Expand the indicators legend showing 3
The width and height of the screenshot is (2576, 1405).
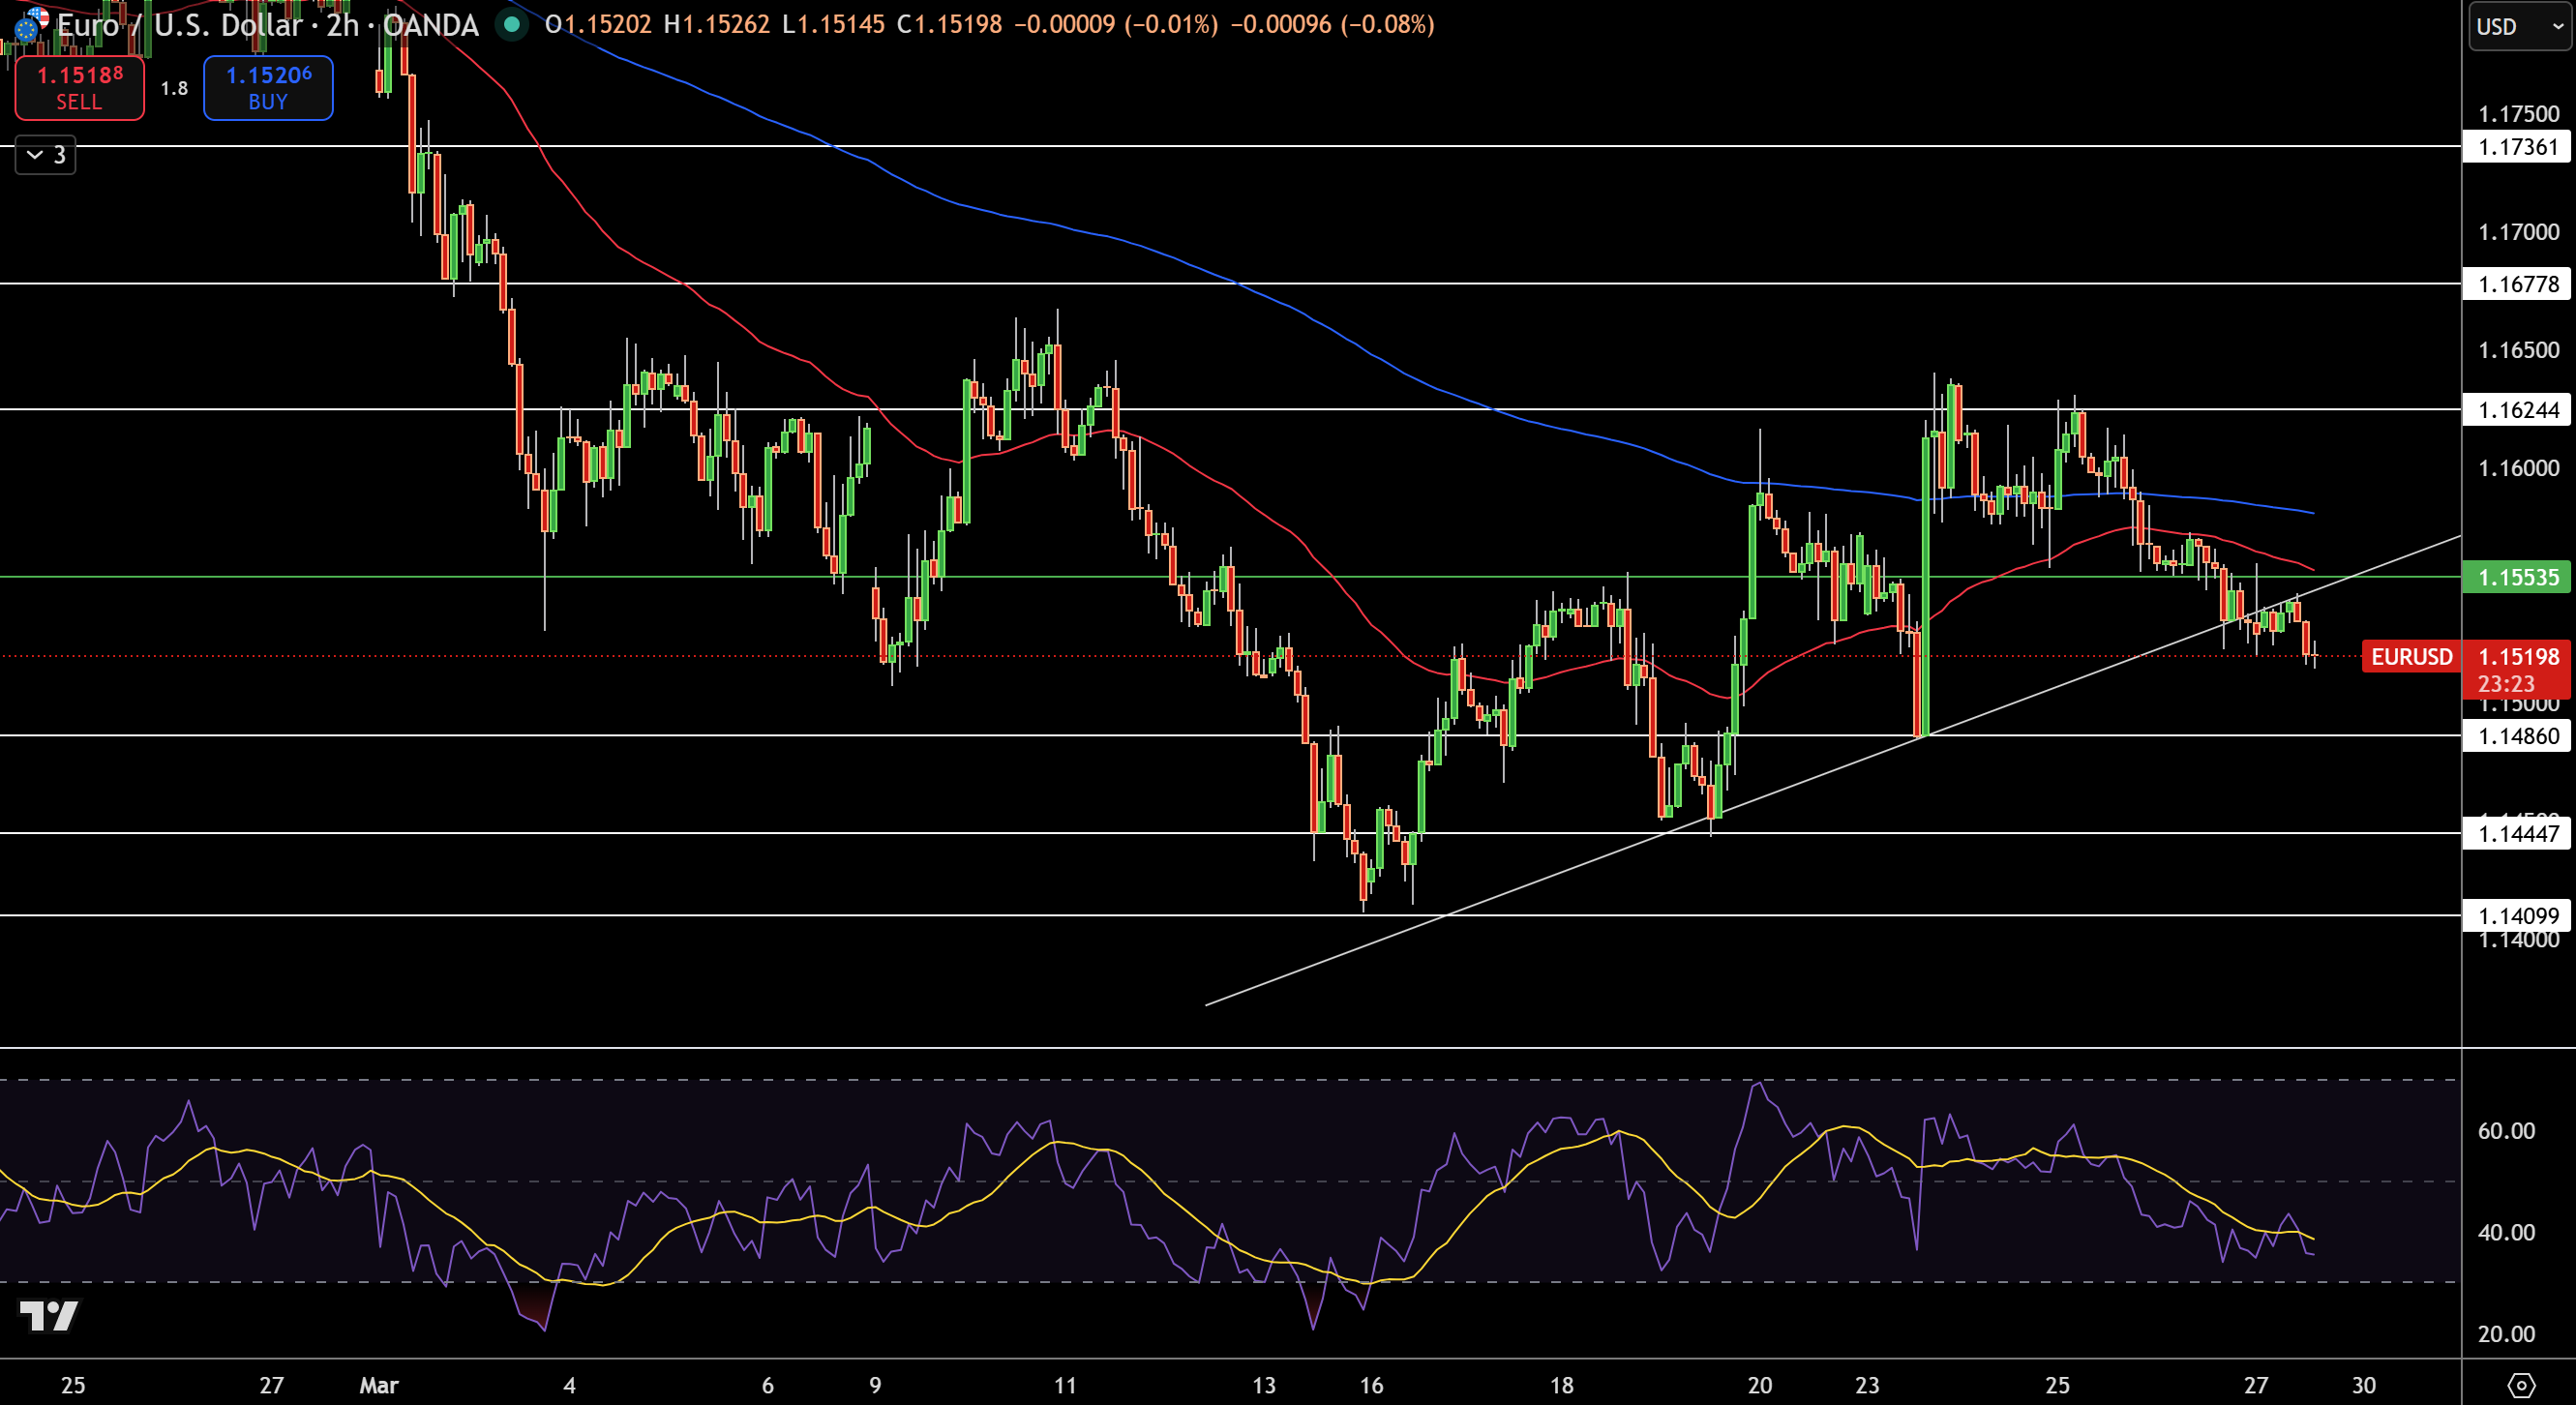click(46, 155)
